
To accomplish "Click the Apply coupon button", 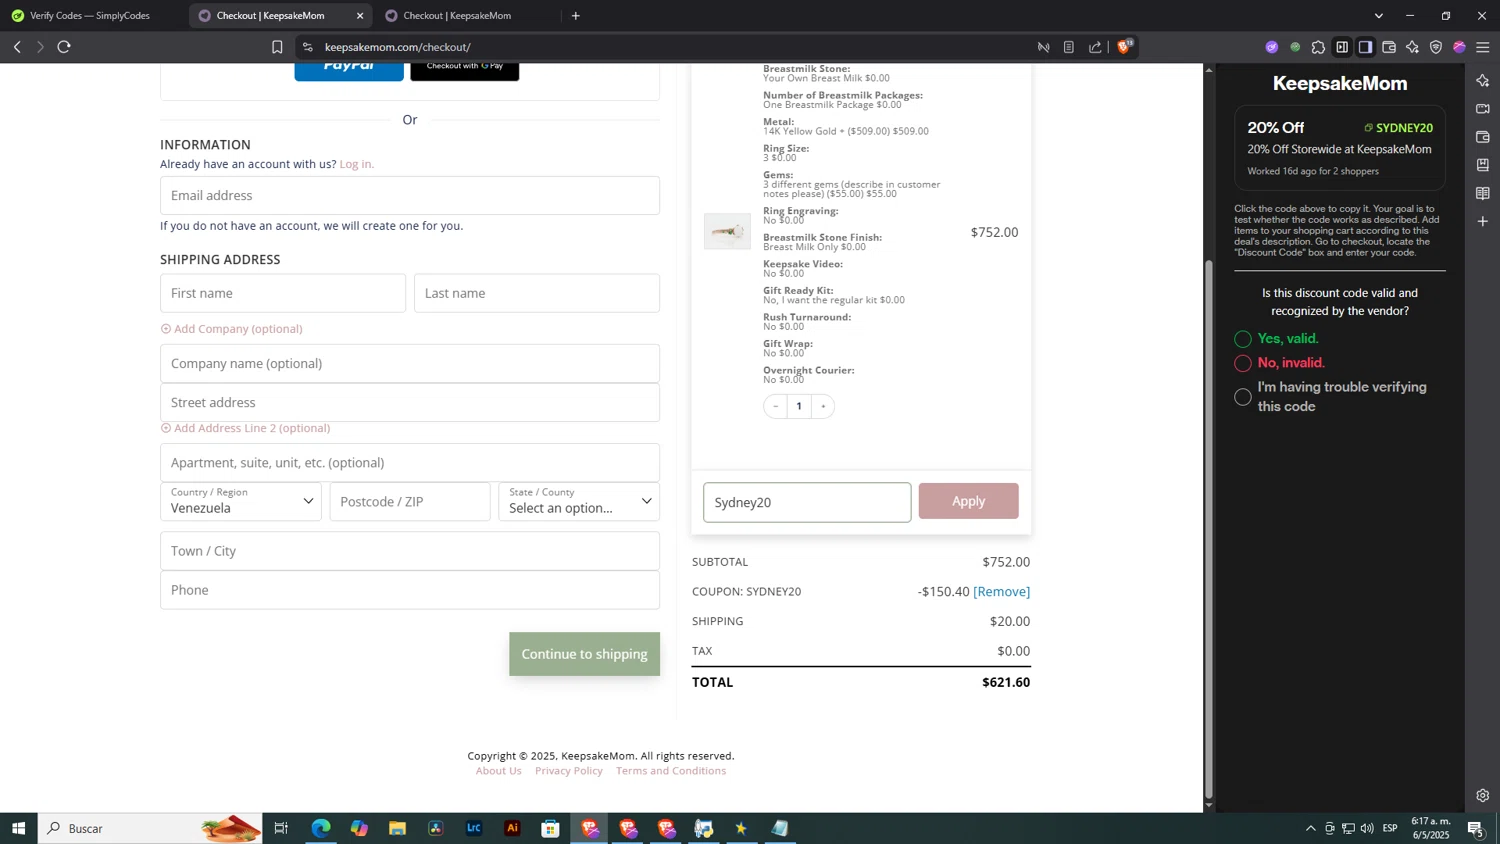I will [968, 501].
